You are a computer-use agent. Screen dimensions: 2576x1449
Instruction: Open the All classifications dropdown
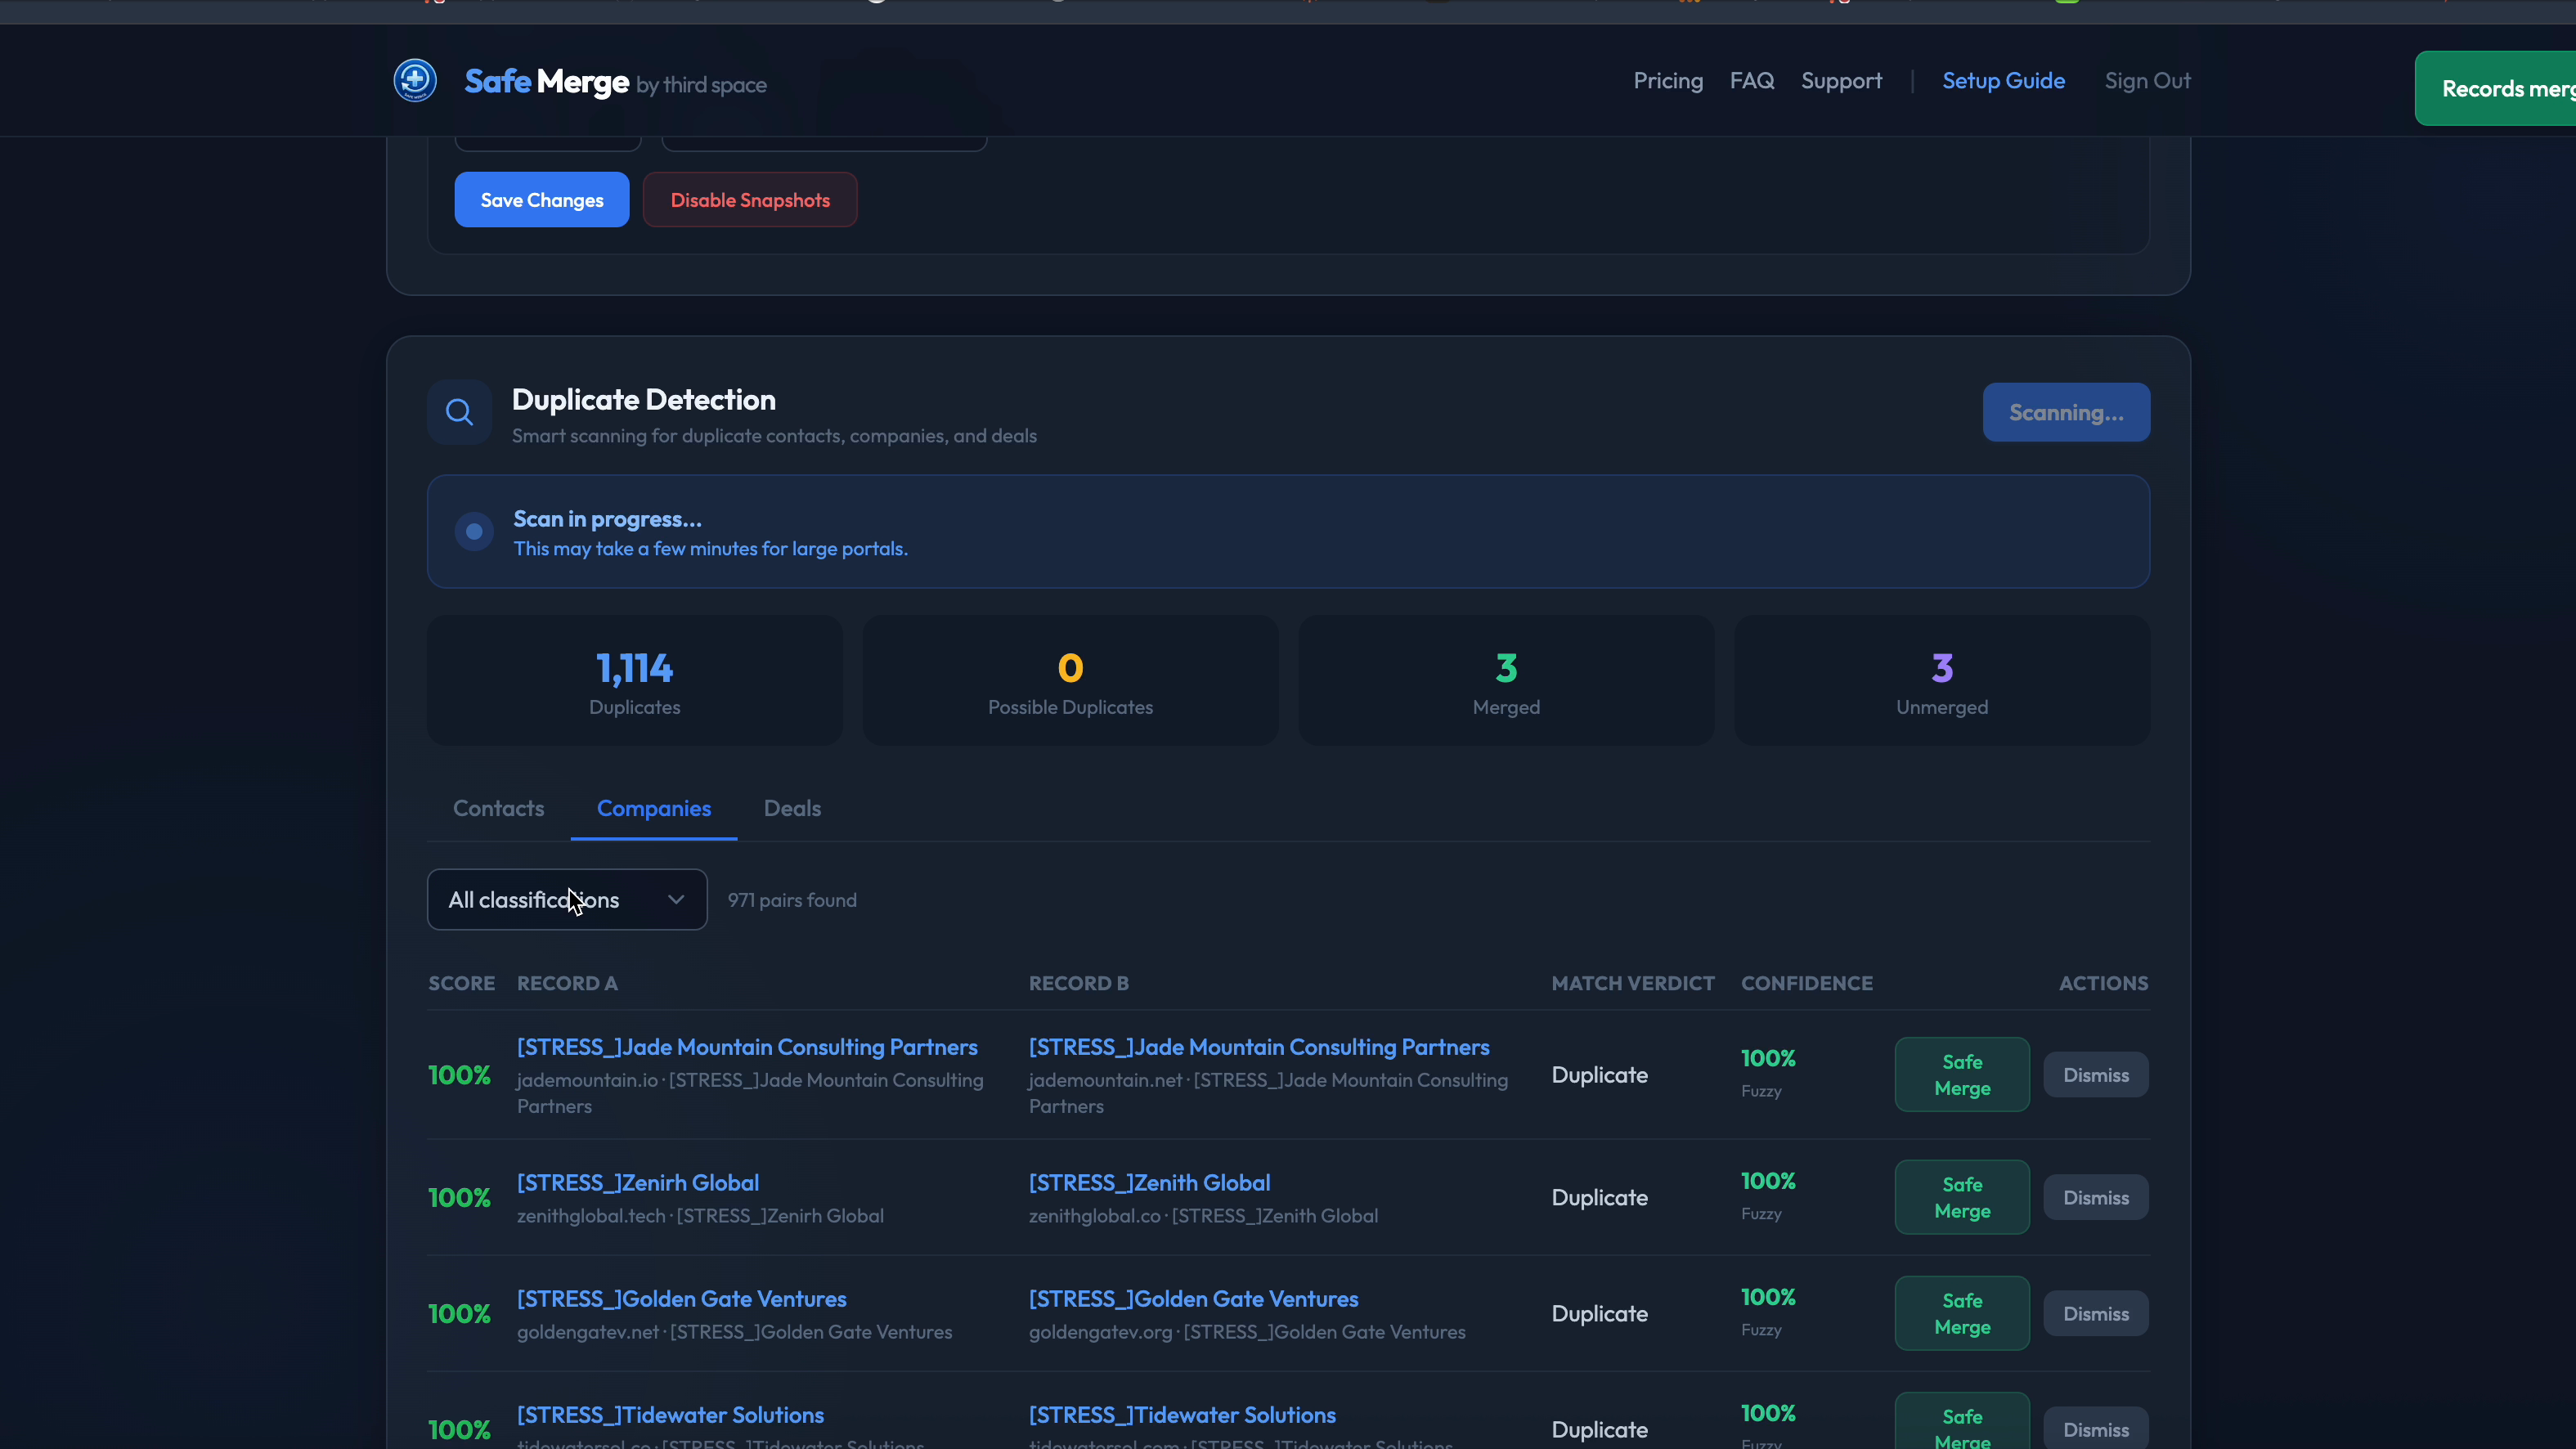pyautogui.click(x=566, y=899)
